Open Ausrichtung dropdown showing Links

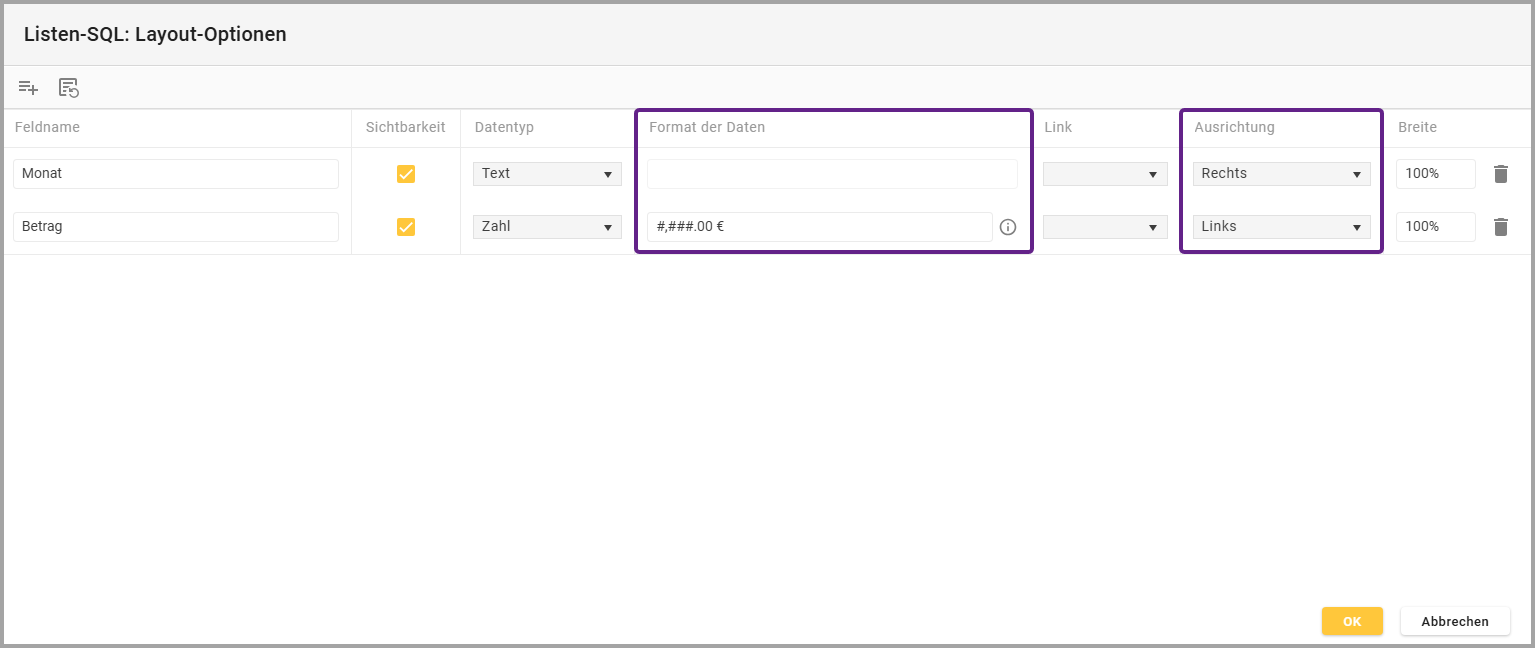click(1281, 227)
